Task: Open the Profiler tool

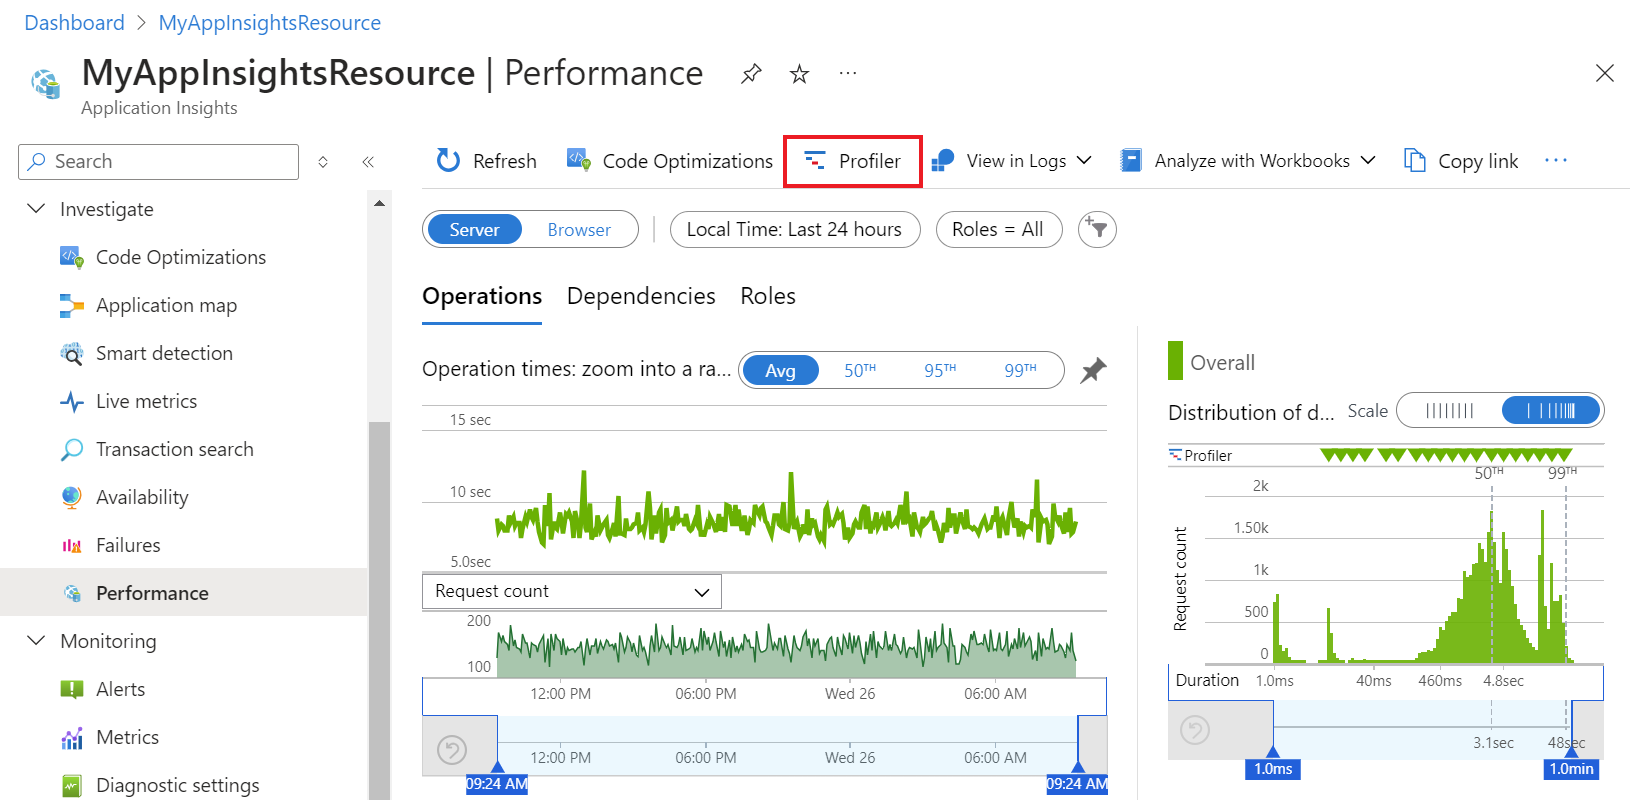Action: (852, 161)
